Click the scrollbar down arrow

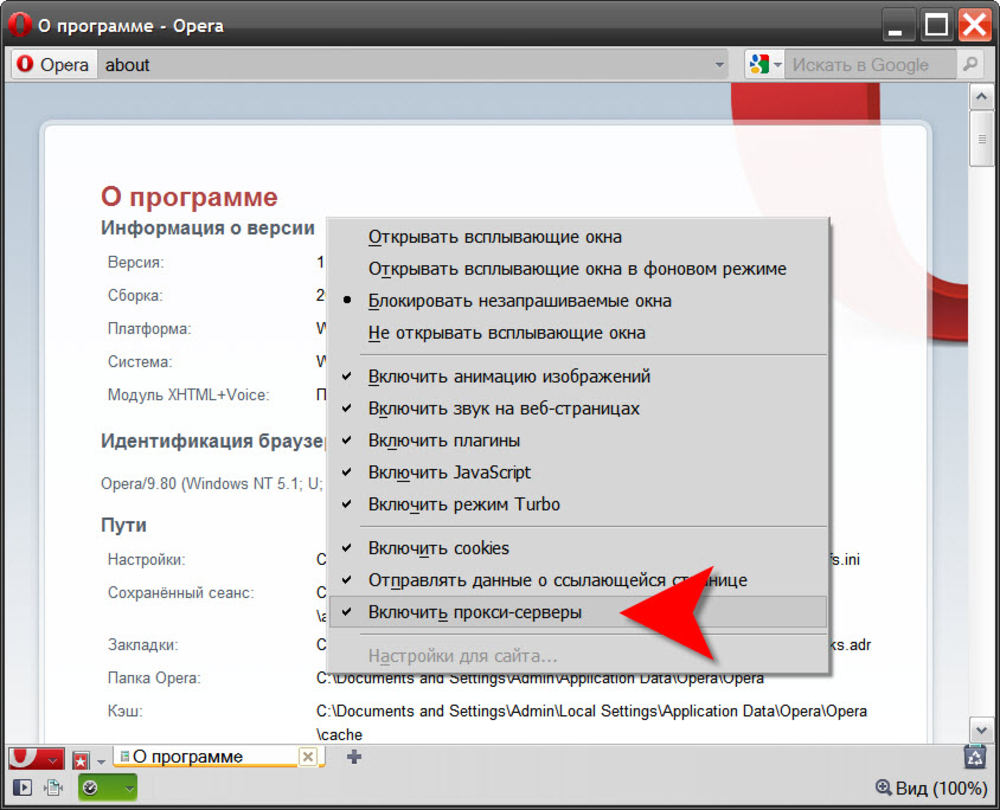(x=981, y=730)
